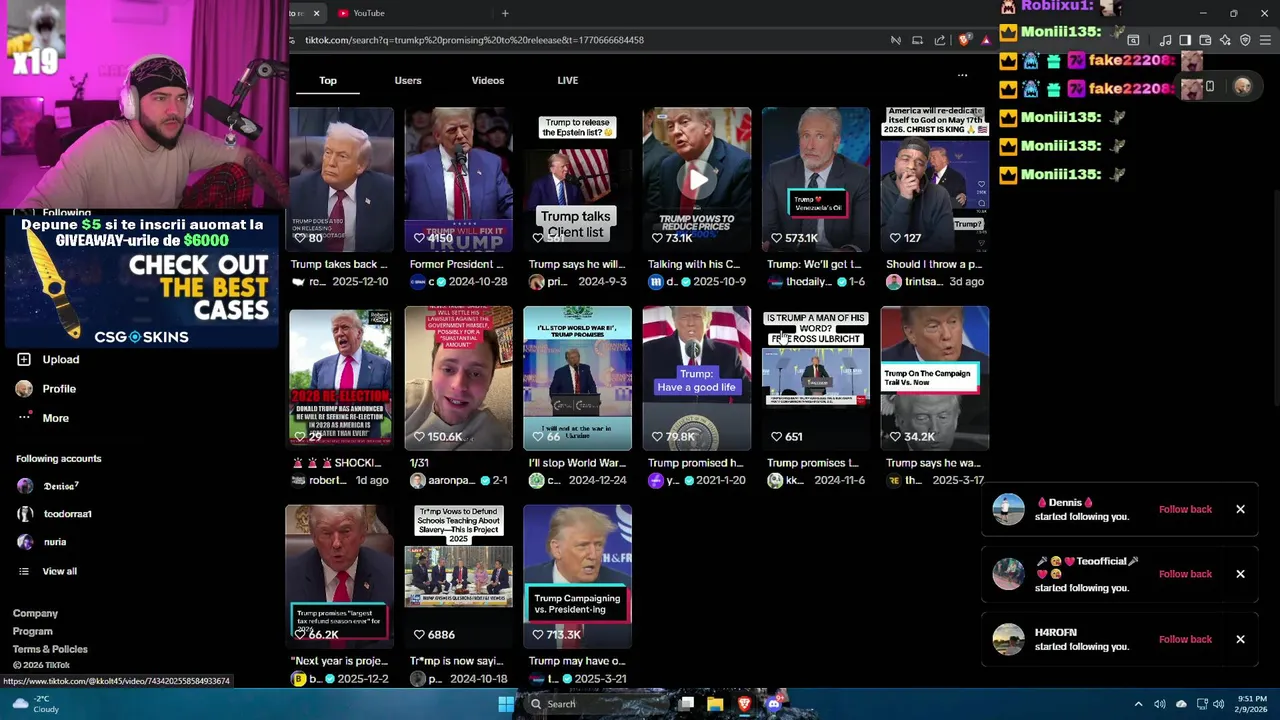Open largest tax refund video, 66.2K likes
This screenshot has width=1280, height=720.
point(341,577)
